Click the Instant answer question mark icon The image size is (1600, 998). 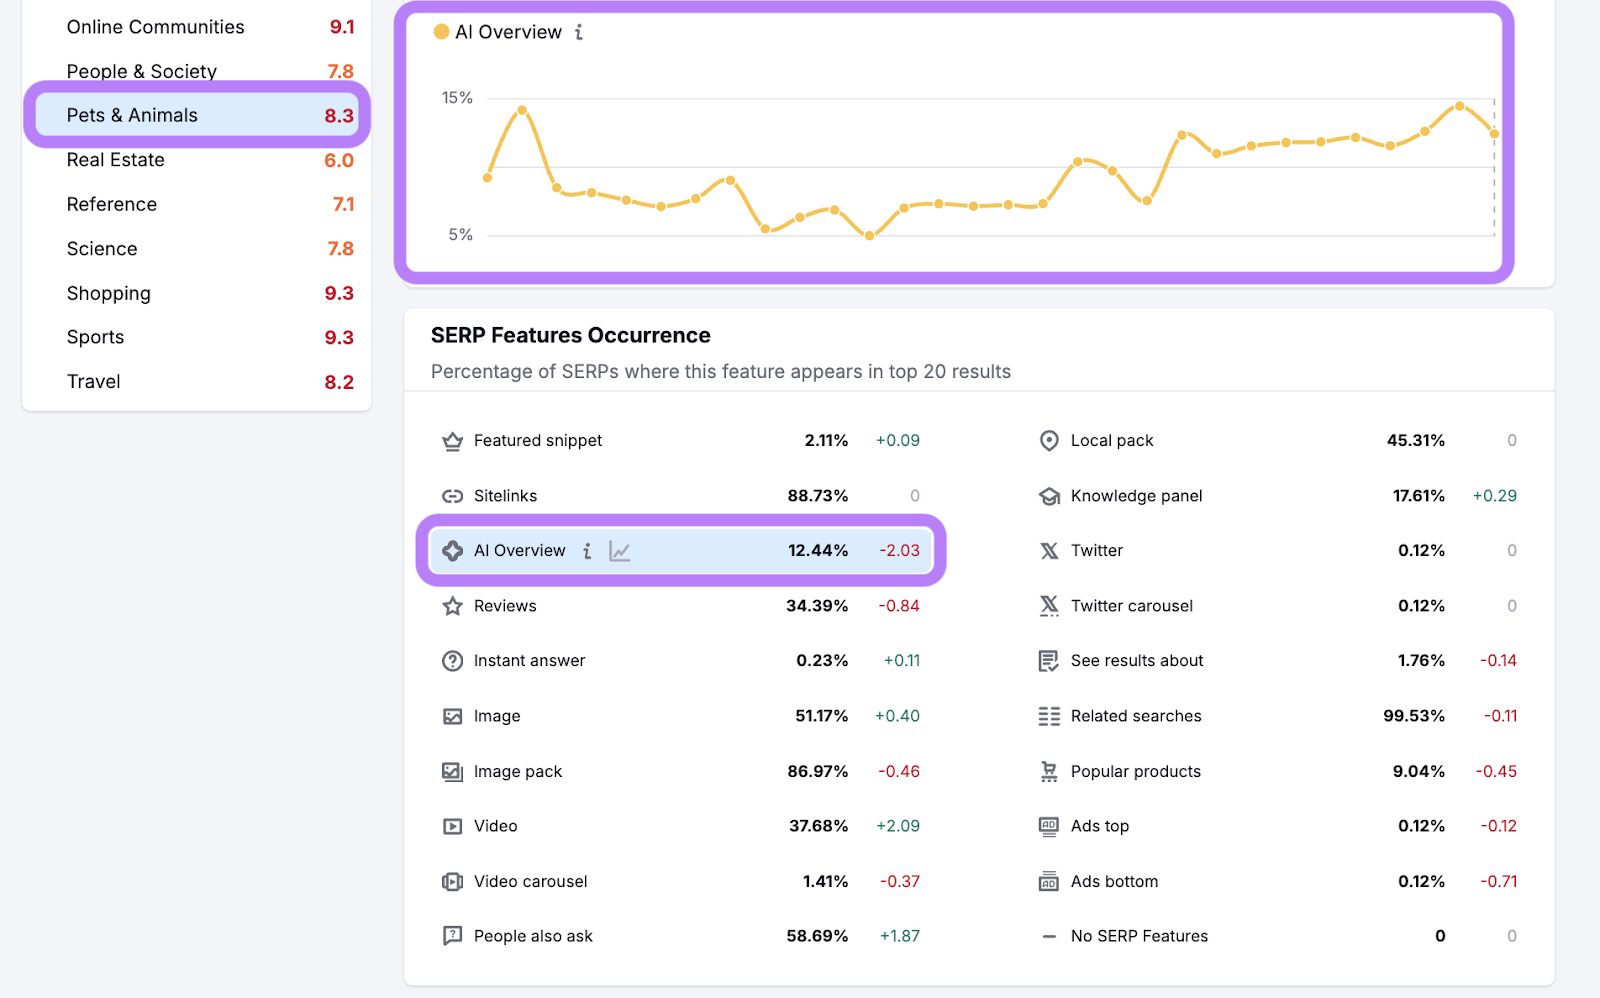pyautogui.click(x=452, y=661)
